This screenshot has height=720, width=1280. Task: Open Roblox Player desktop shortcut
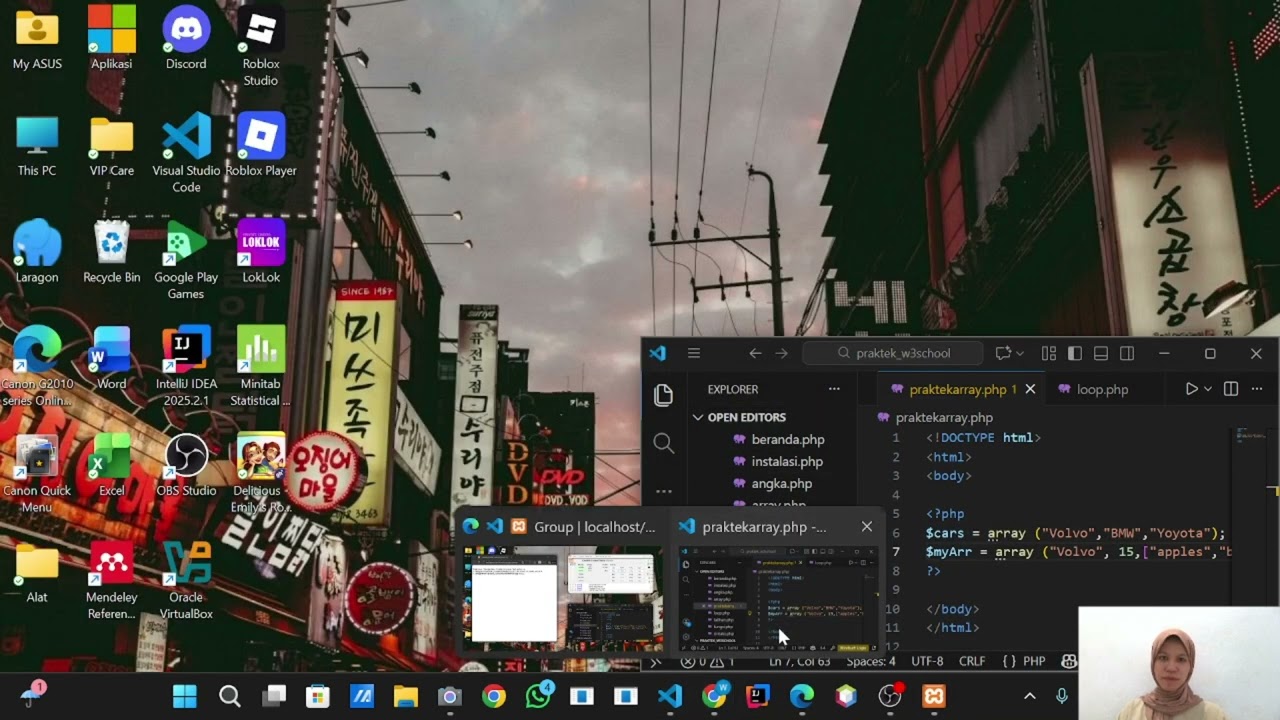[x=261, y=146]
